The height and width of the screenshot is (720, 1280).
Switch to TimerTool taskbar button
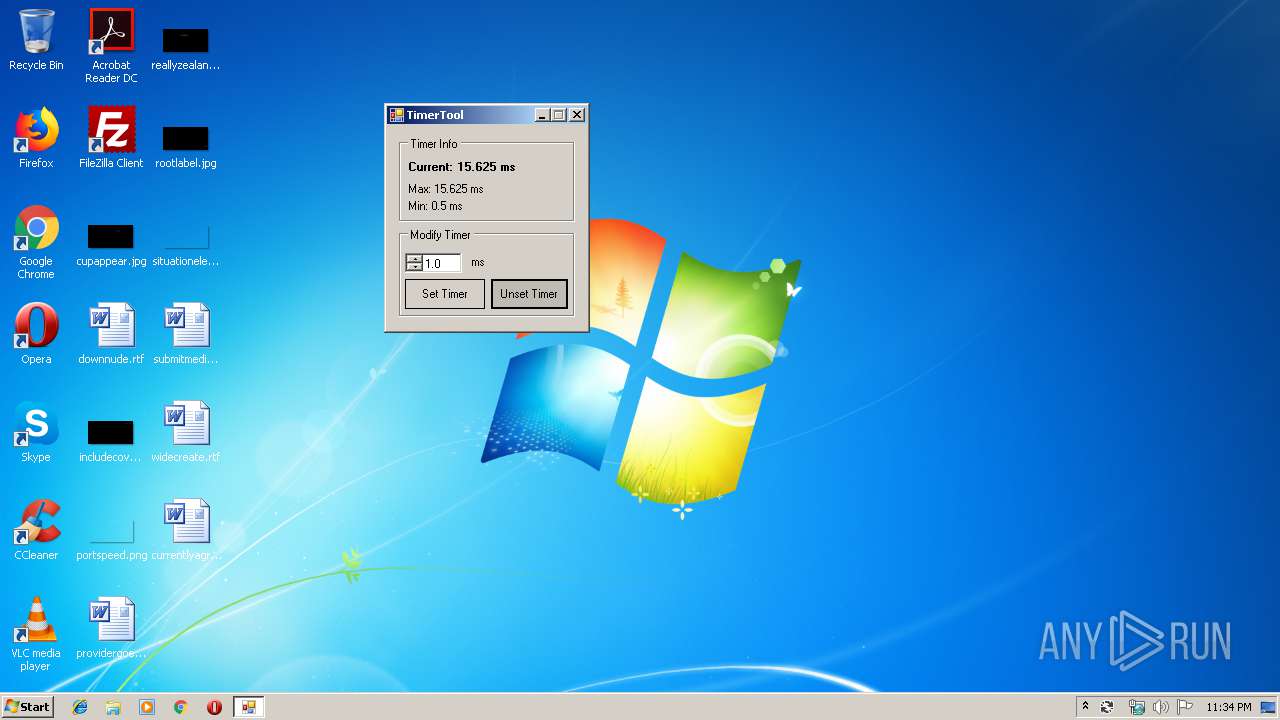click(248, 707)
